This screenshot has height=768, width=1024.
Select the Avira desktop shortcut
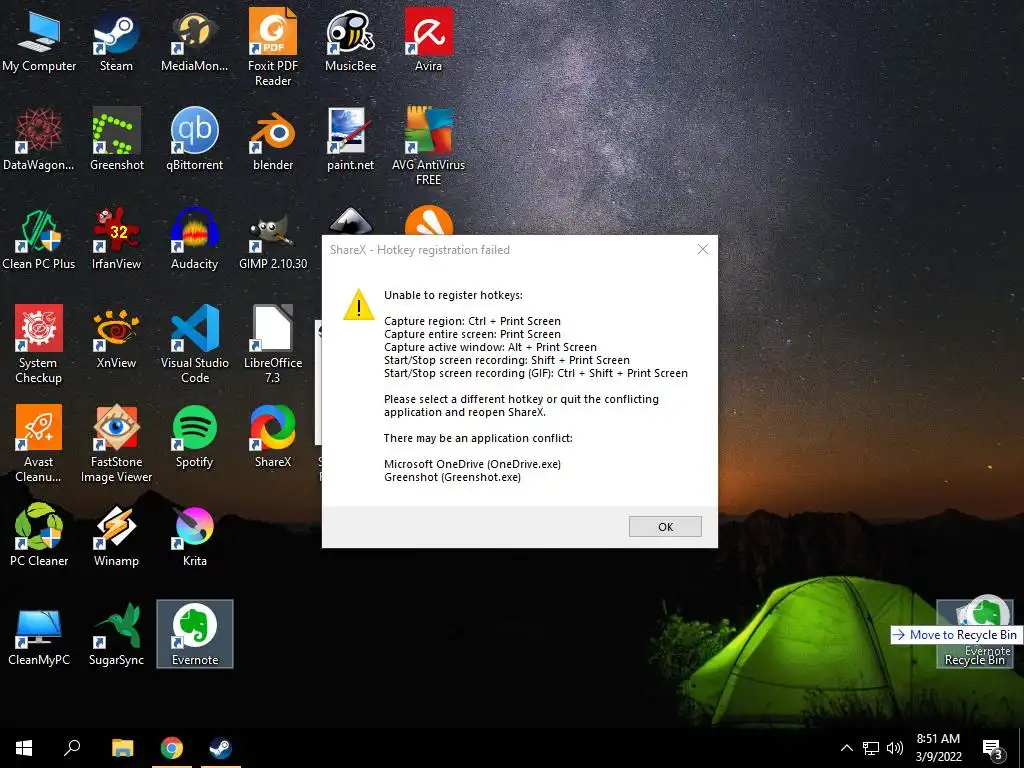[x=428, y=41]
